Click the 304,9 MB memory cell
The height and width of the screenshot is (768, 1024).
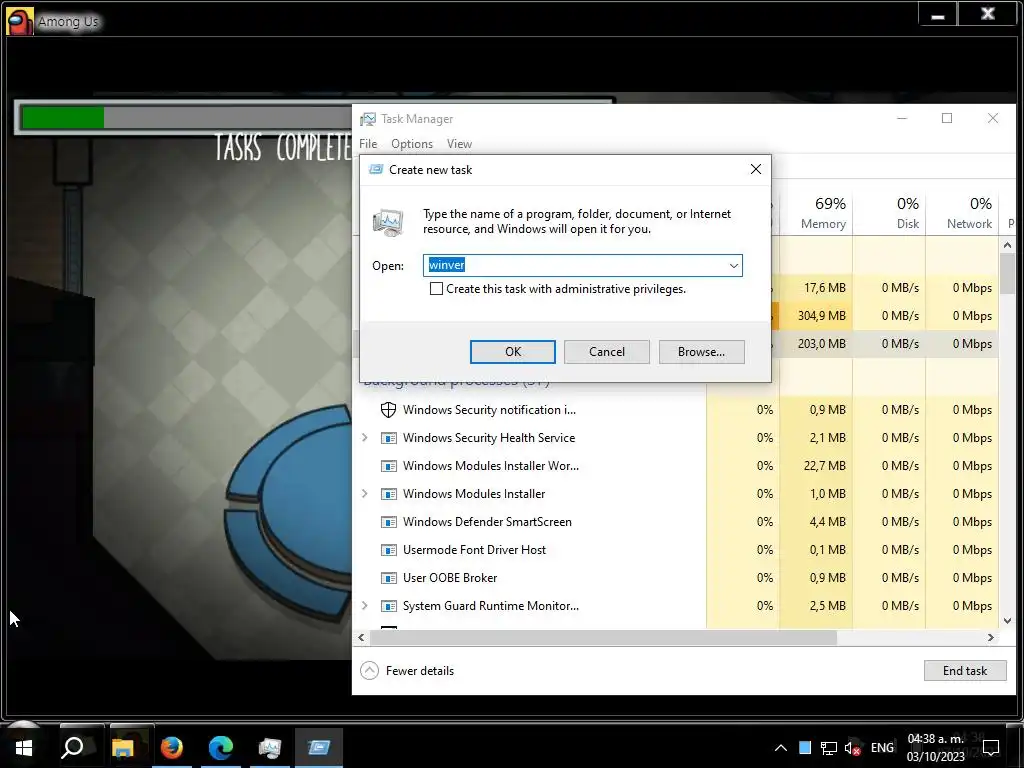tap(816, 316)
